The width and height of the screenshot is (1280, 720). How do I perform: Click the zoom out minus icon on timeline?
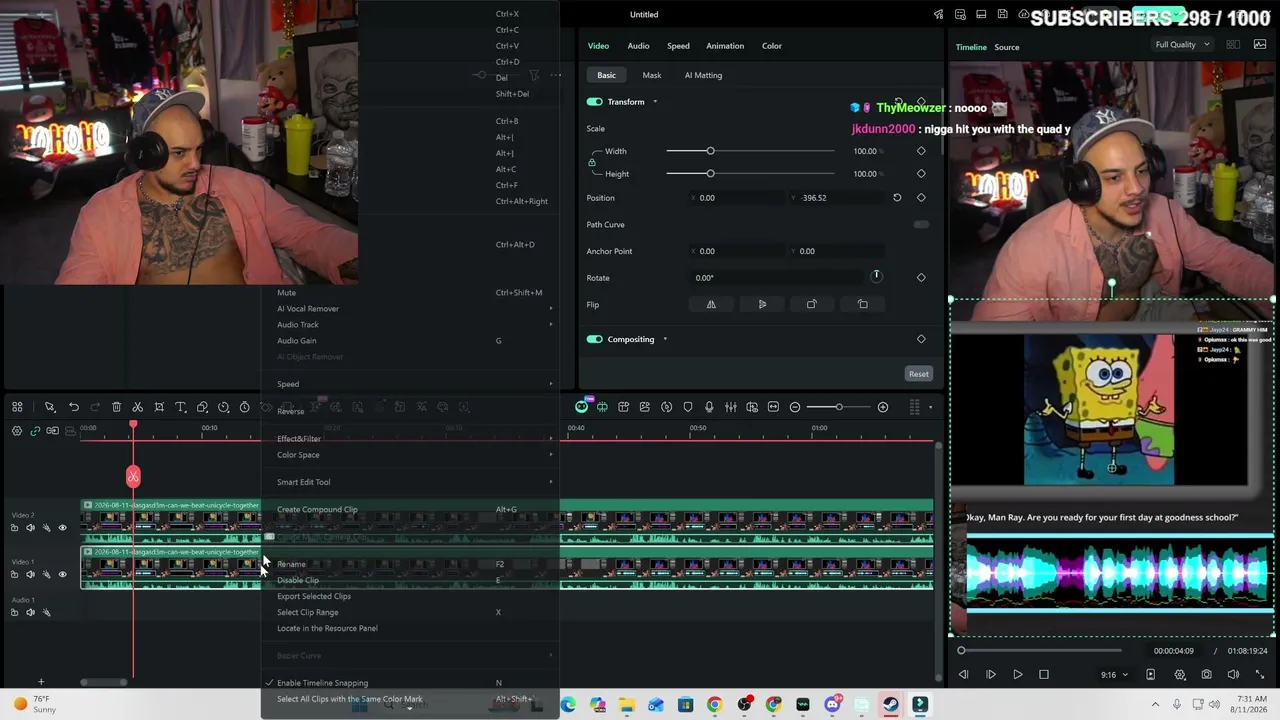(x=795, y=407)
